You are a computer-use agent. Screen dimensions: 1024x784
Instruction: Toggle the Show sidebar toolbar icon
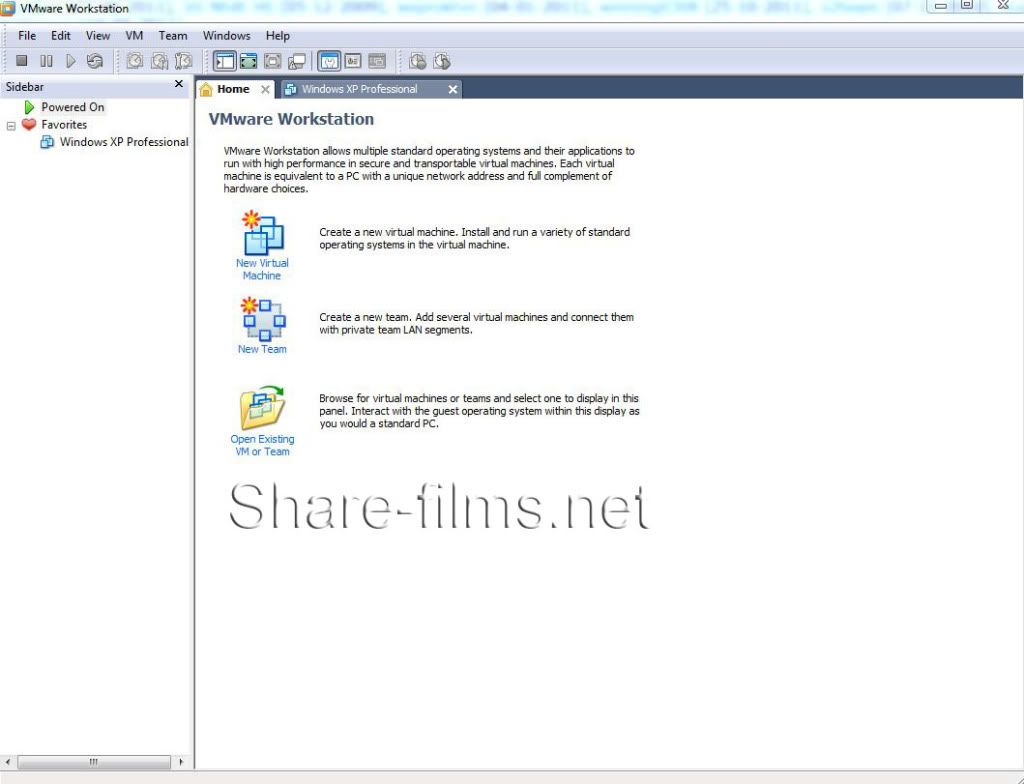(225, 61)
